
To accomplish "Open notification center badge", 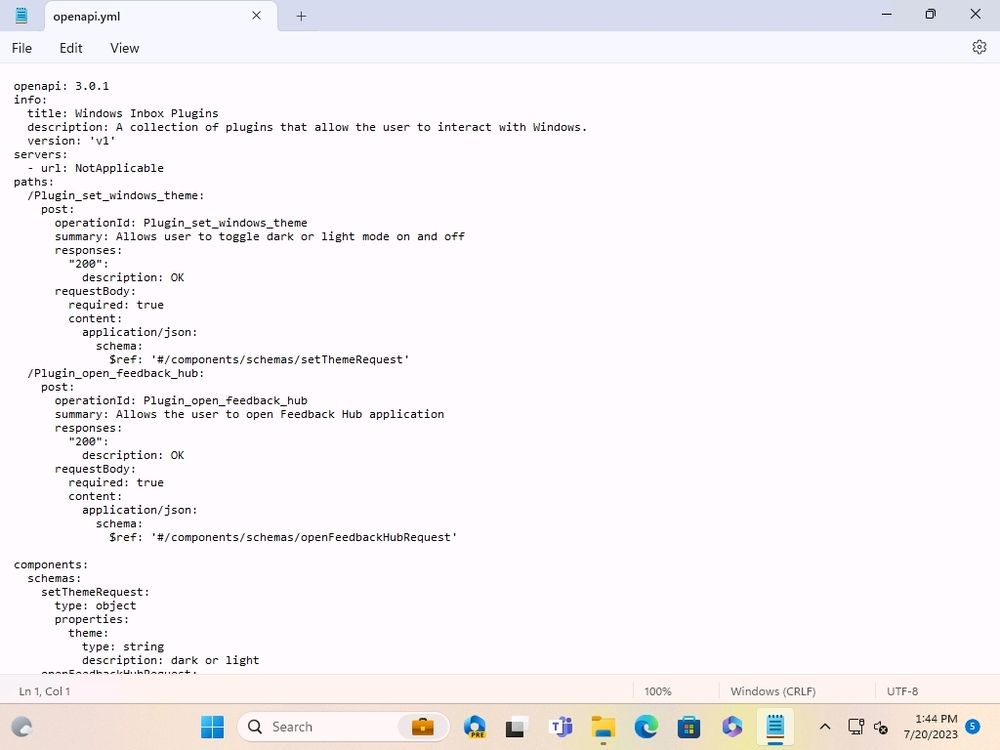I will click(973, 726).
